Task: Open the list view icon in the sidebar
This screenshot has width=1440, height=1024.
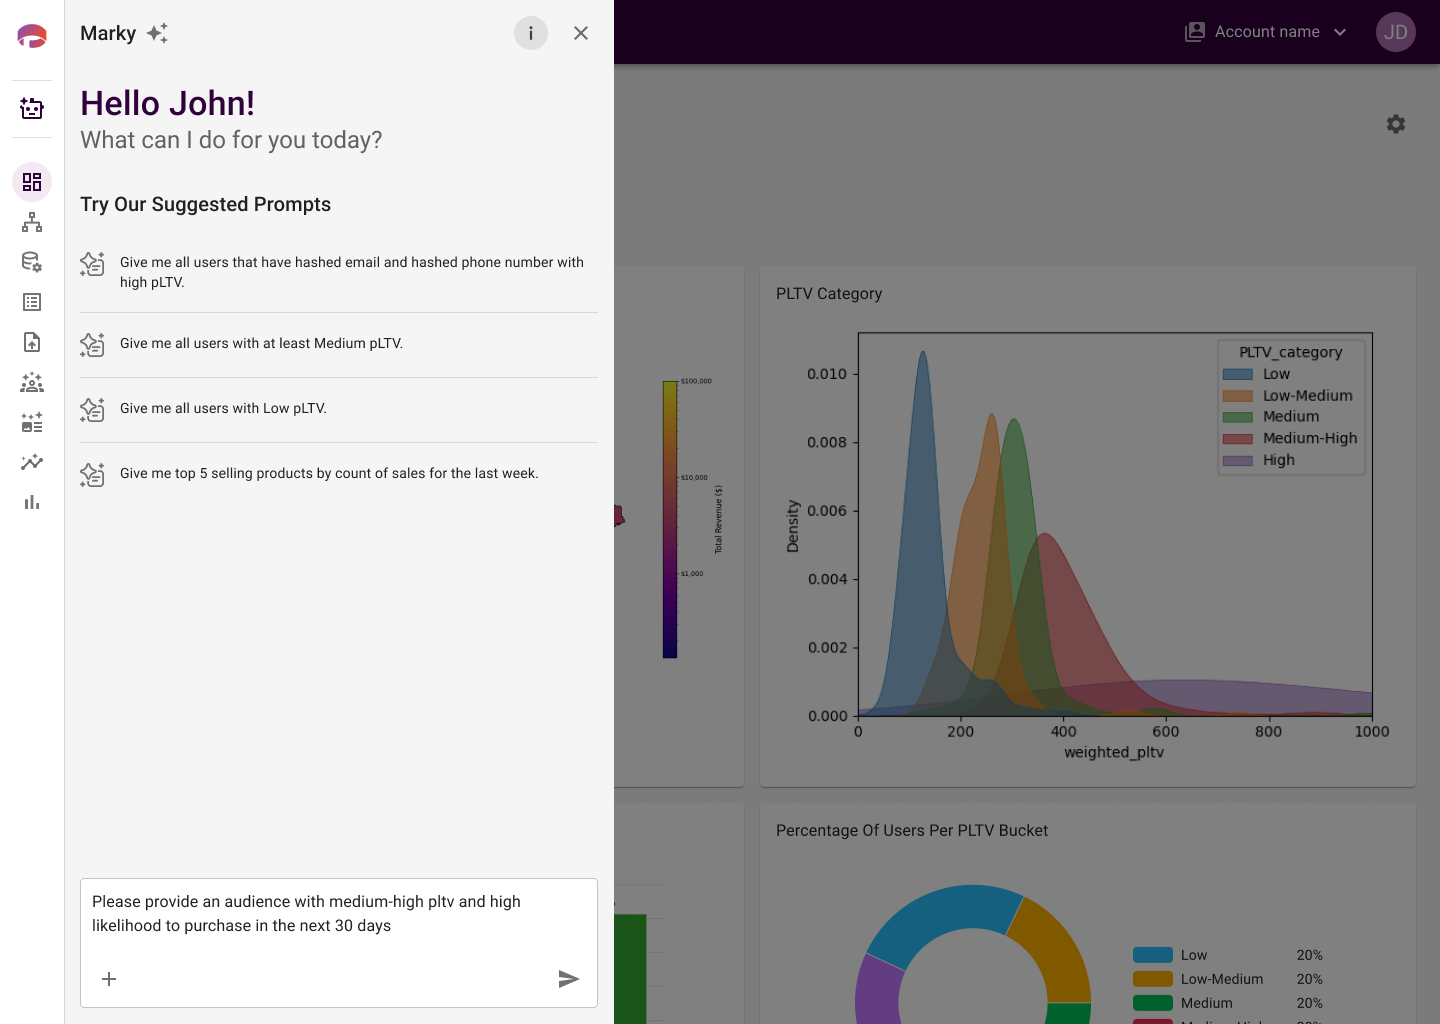Action: tap(32, 302)
